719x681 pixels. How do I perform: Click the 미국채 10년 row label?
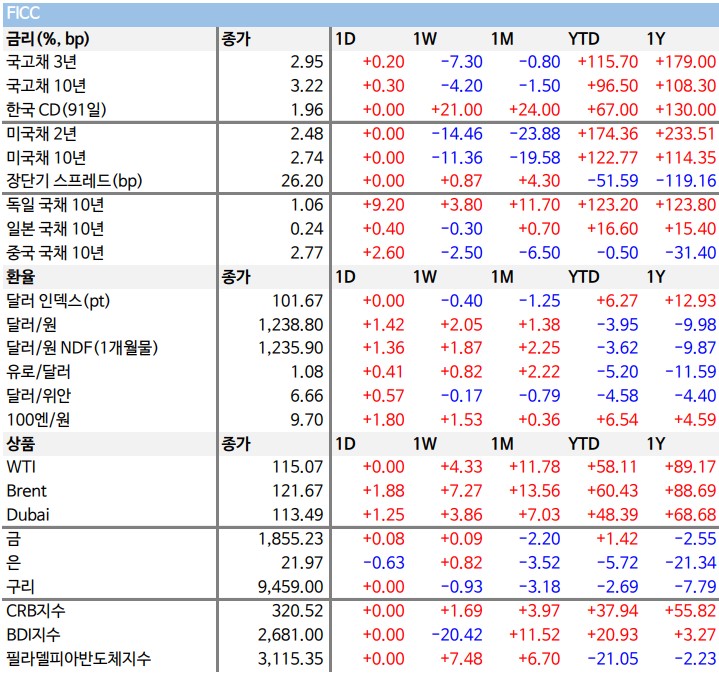pyautogui.click(x=46, y=158)
